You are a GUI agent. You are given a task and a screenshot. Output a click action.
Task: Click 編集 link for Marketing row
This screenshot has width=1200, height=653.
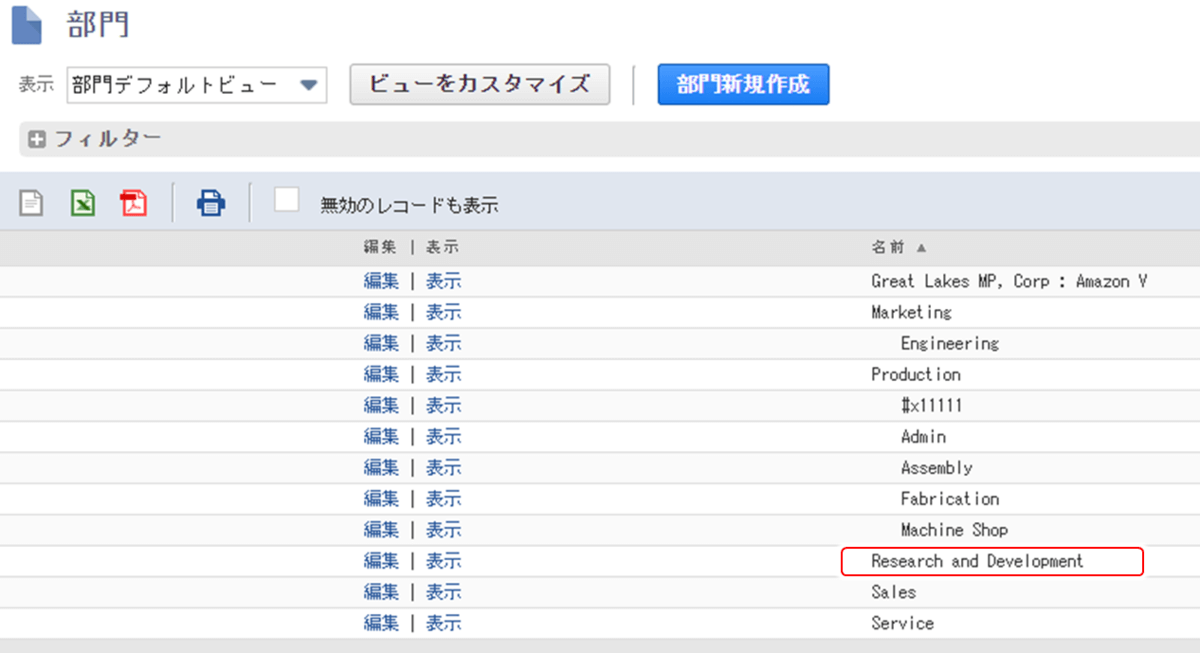(380, 312)
